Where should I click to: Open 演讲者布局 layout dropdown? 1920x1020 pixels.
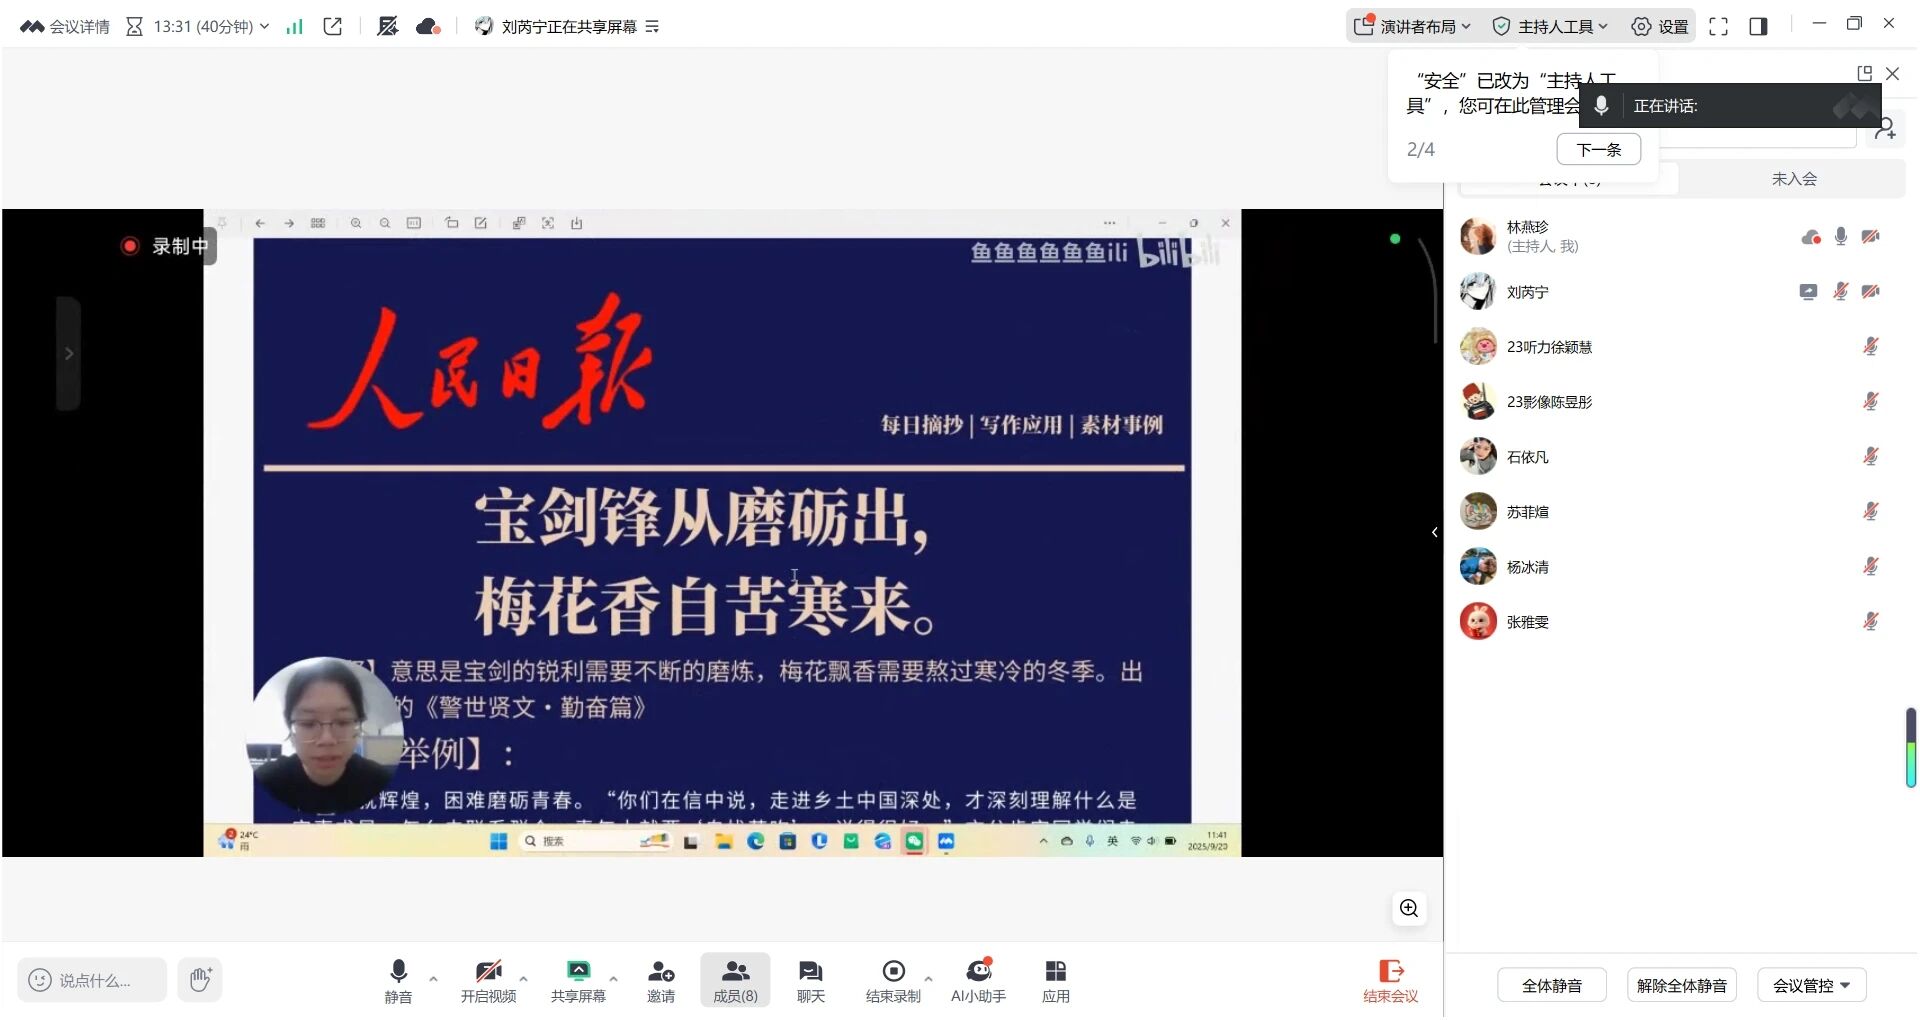coord(1412,27)
